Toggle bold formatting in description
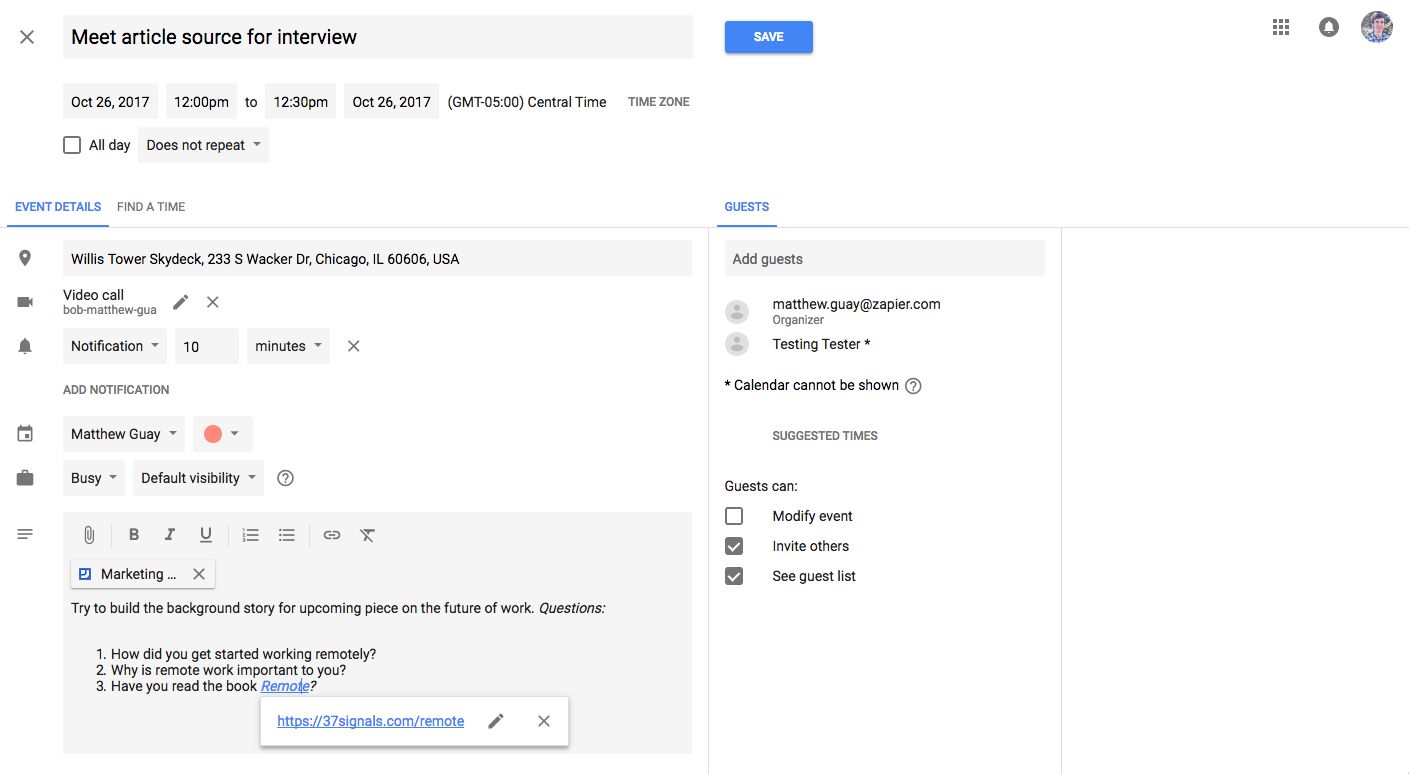 [134, 535]
